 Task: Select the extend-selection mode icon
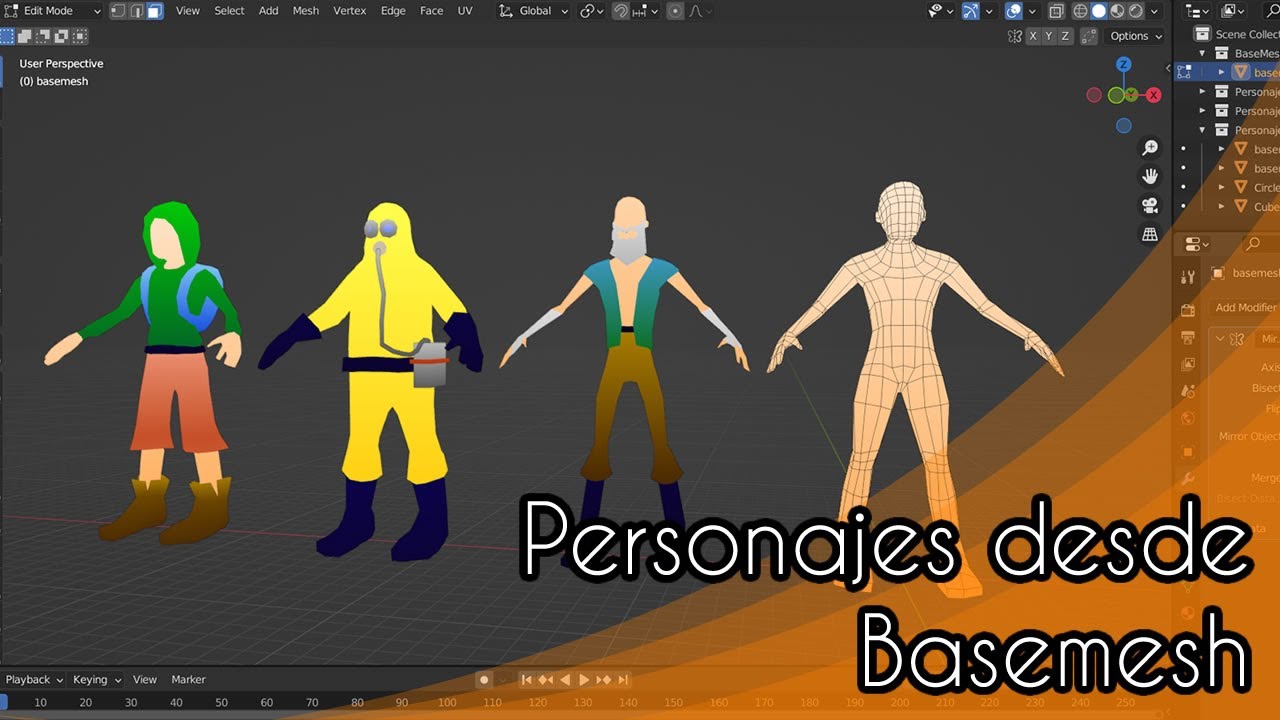(x=25, y=36)
